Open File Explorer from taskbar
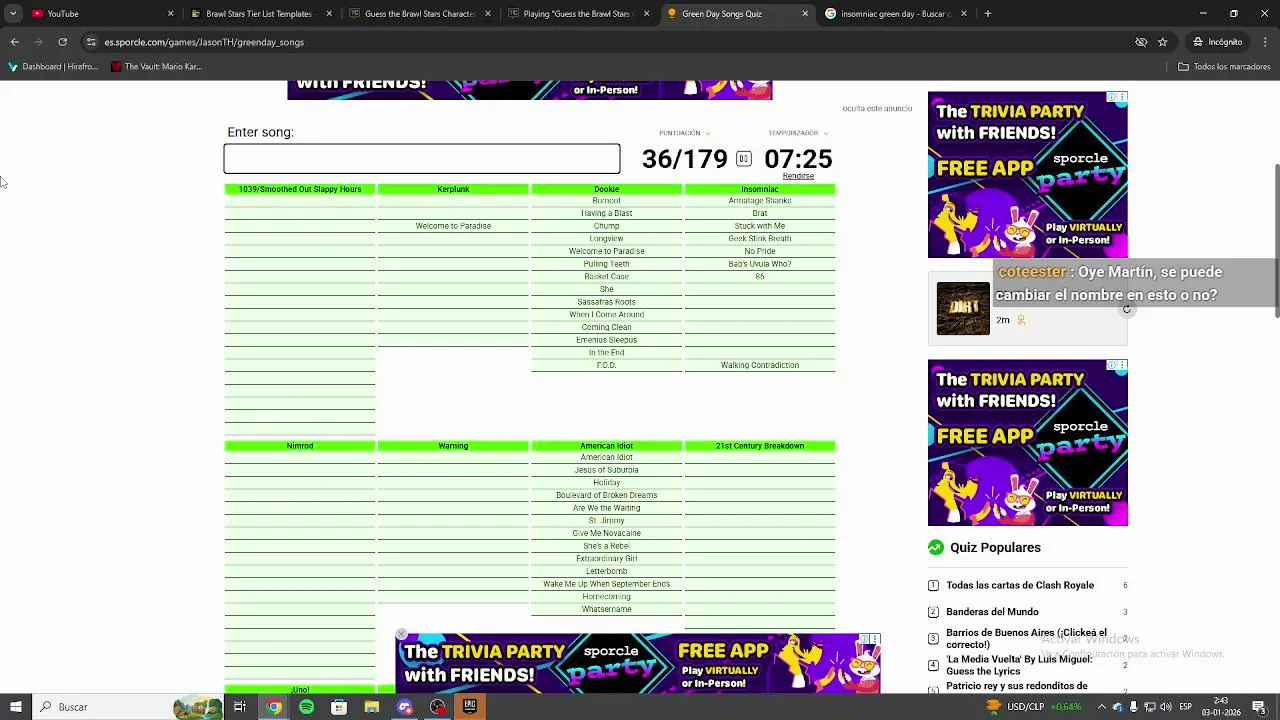Screen dimensions: 1280x720 pos(372,707)
